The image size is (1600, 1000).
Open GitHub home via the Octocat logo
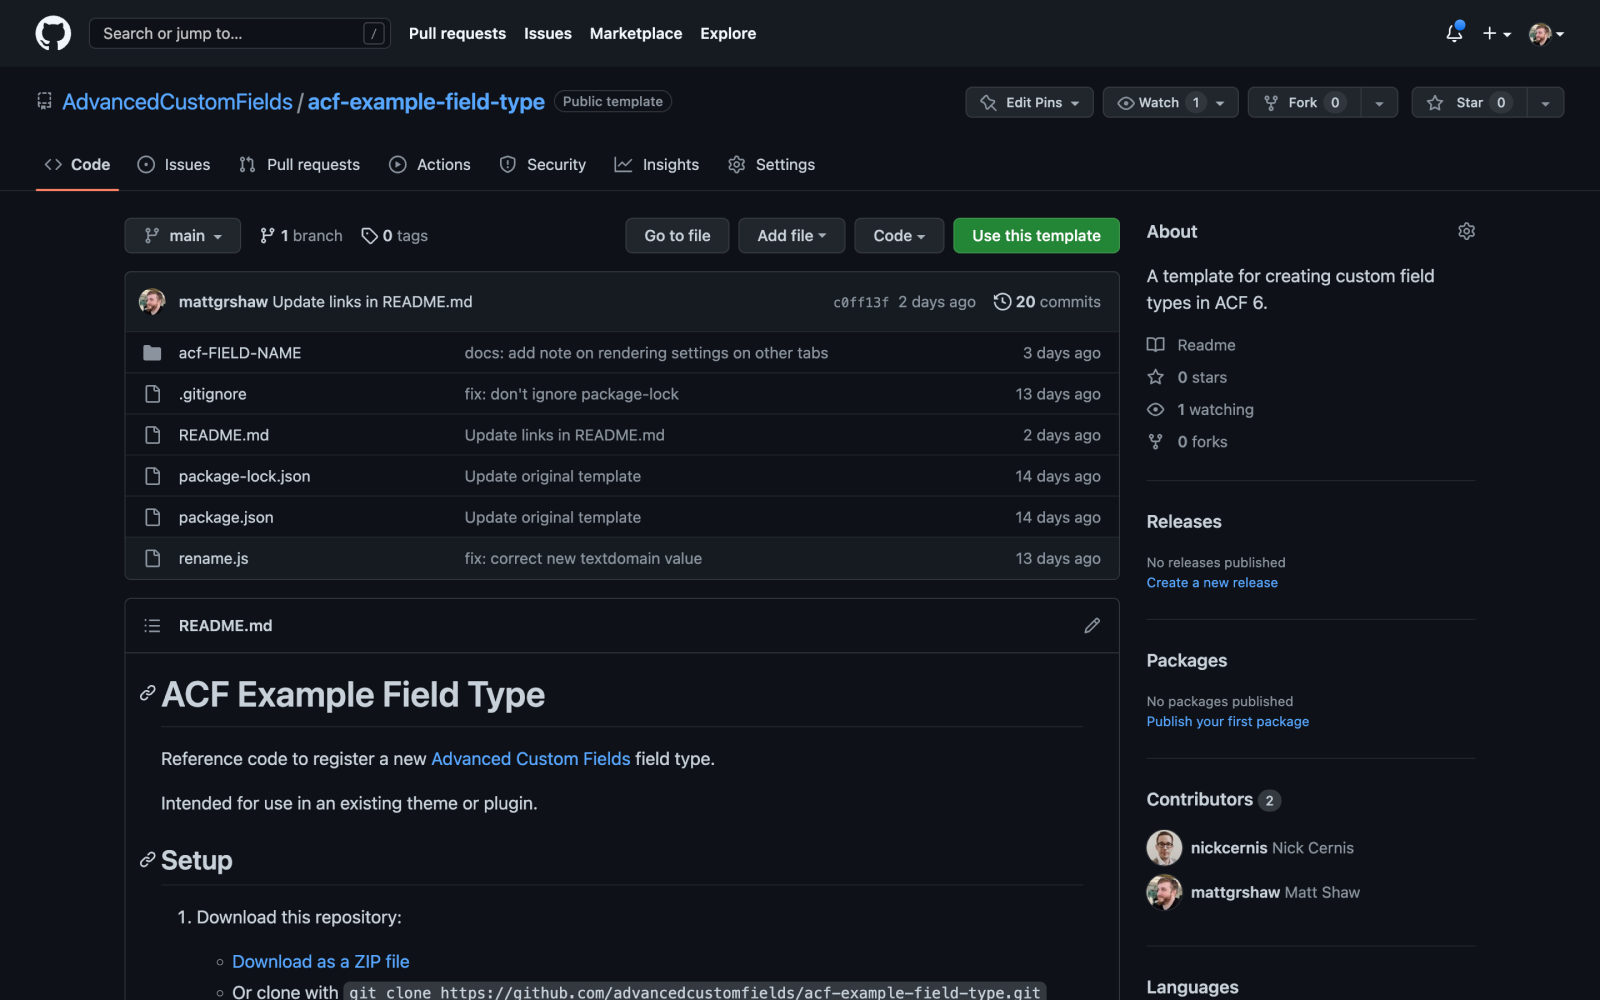tap(52, 32)
